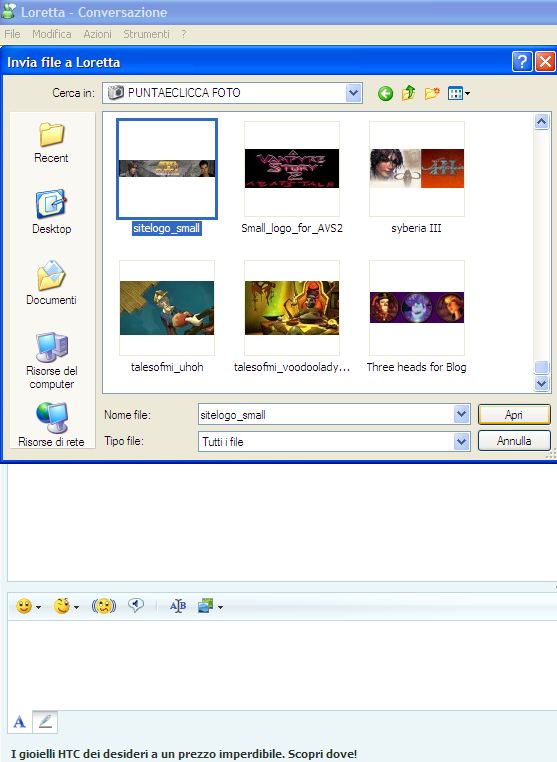Open the ? help menu
The width and height of the screenshot is (557, 762).
(184, 34)
